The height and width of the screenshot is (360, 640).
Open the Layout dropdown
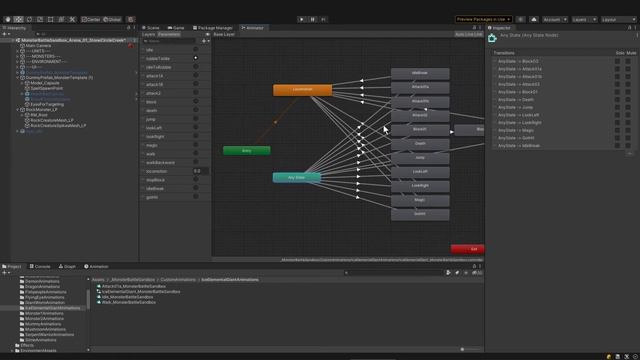coord(619,19)
